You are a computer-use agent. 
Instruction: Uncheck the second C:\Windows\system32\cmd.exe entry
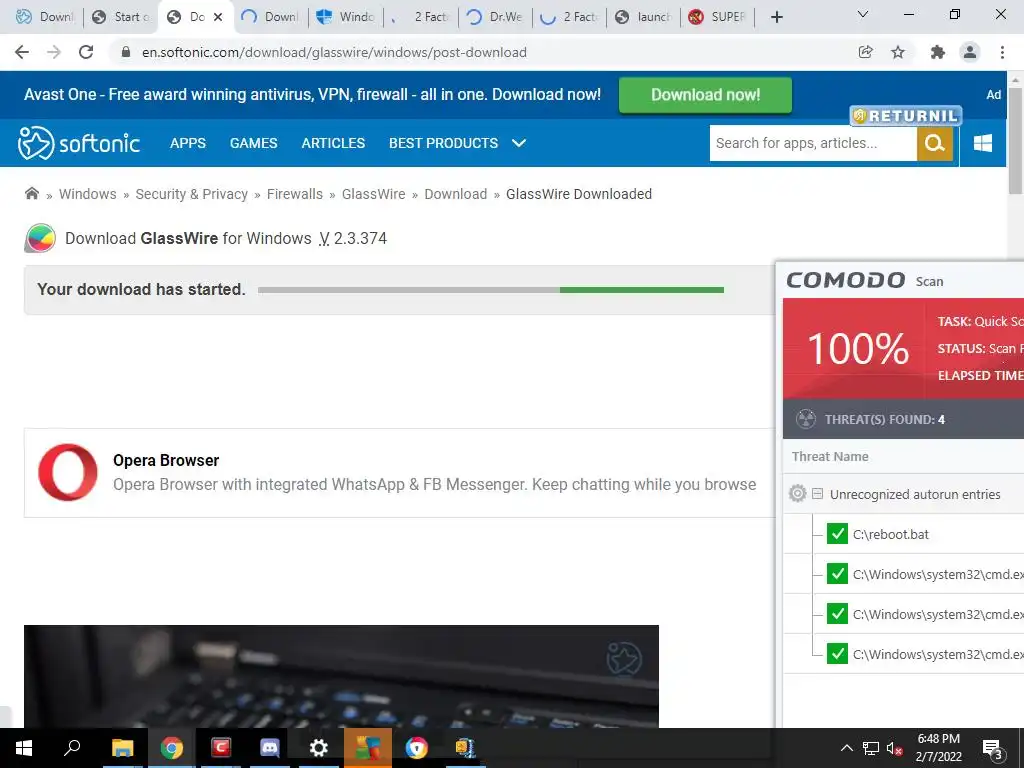click(837, 613)
